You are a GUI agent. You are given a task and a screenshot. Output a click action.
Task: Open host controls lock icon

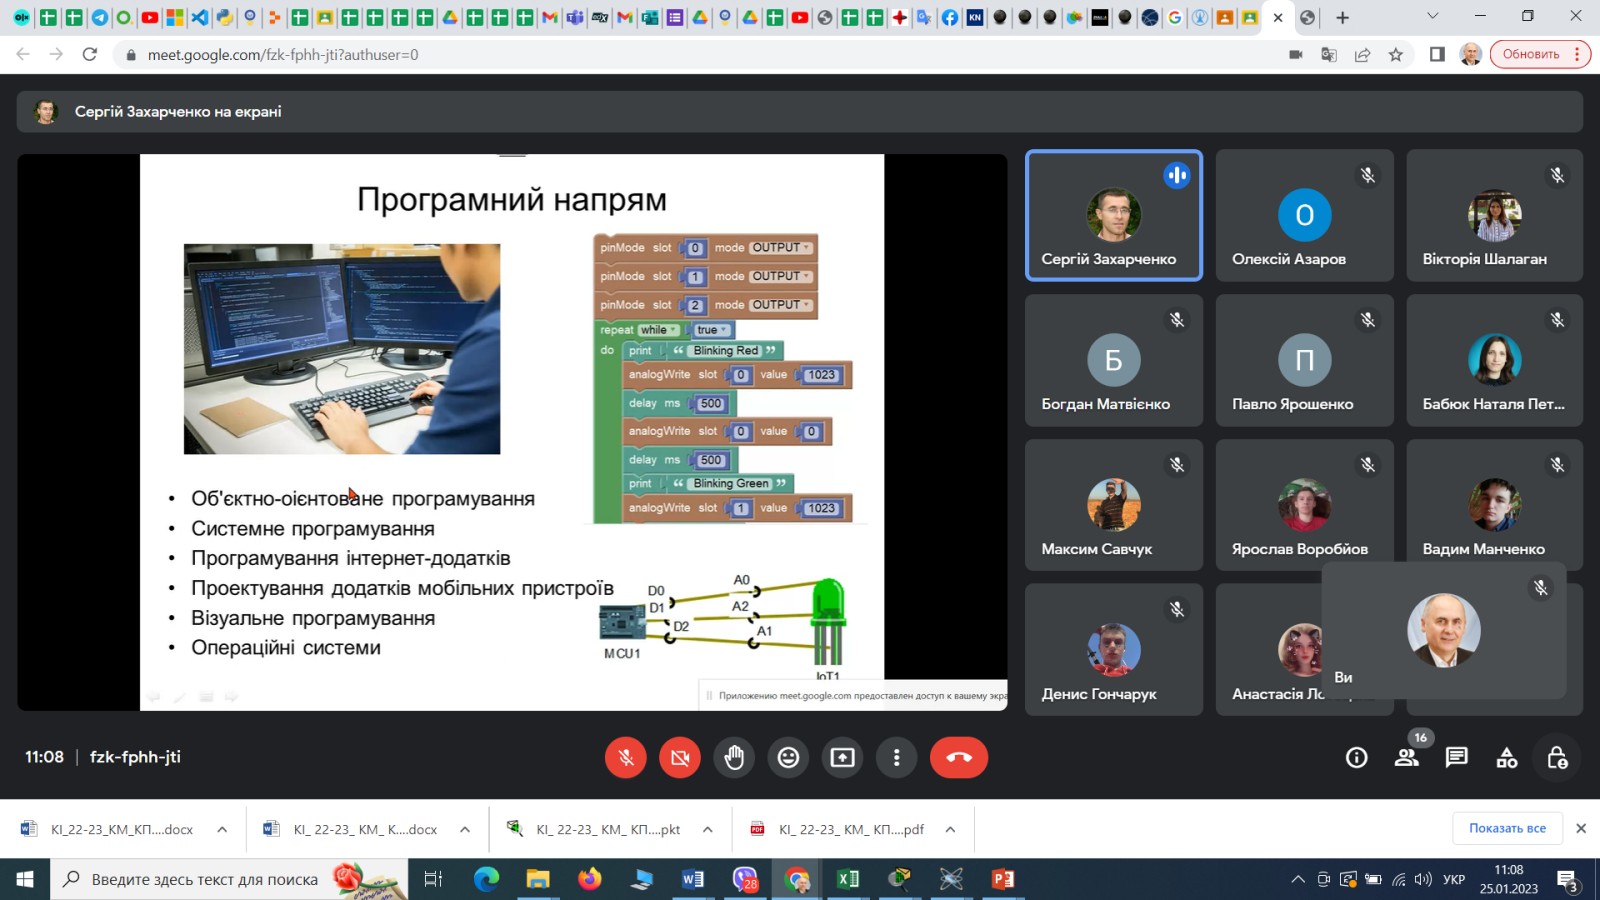click(1557, 758)
